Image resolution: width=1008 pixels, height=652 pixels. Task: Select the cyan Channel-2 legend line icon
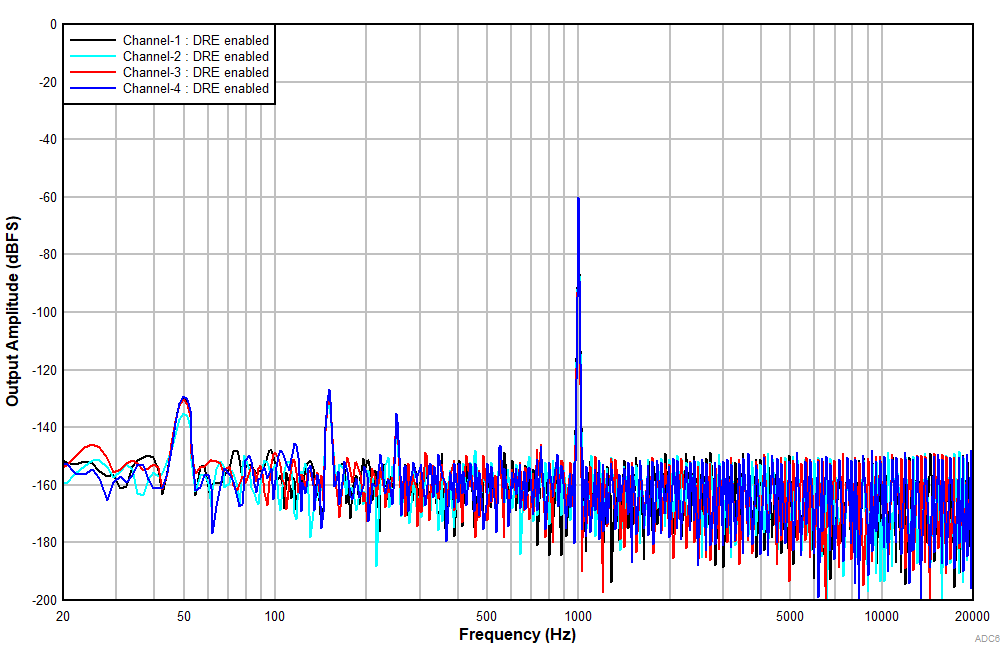(x=91, y=57)
